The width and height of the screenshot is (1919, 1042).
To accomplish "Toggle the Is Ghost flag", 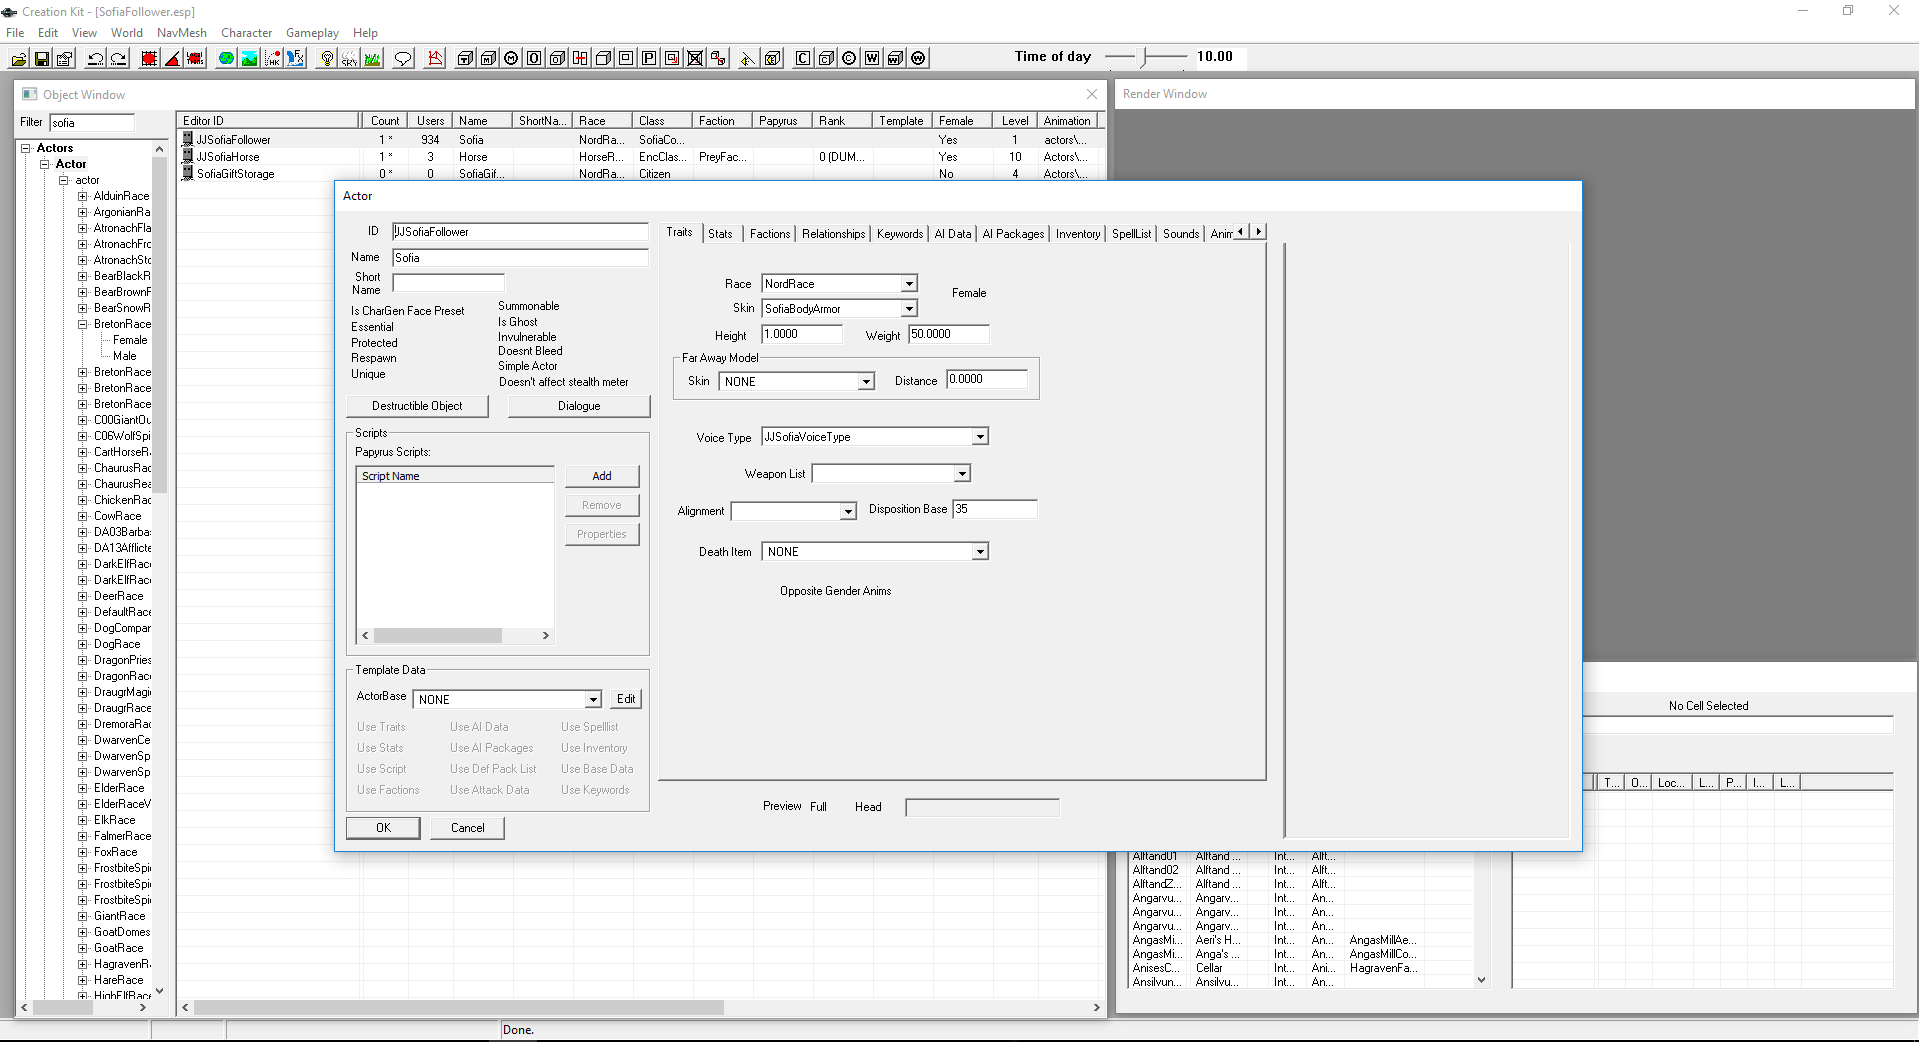I will (x=517, y=322).
